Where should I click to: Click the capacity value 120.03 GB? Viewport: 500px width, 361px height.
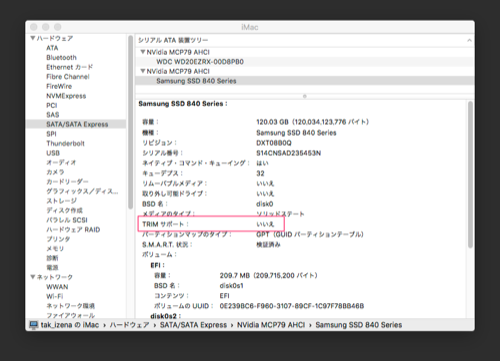[x=272, y=122]
